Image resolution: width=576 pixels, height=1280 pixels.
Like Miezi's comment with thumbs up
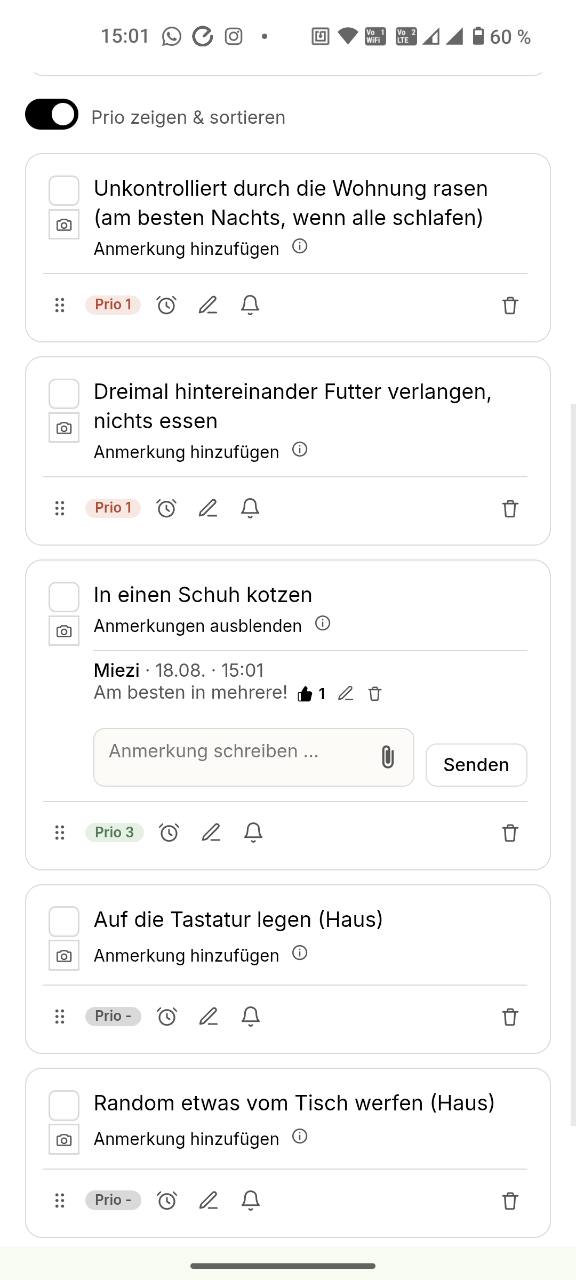pyautogui.click(x=305, y=693)
